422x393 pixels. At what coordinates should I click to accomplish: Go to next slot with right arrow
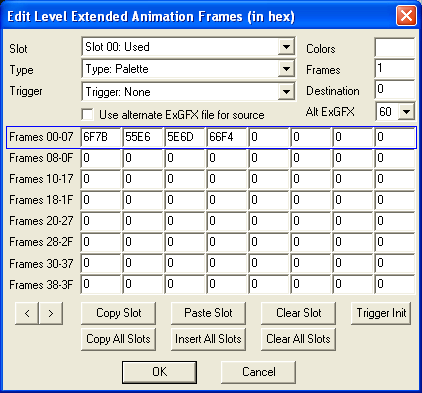pyautogui.click(x=51, y=313)
